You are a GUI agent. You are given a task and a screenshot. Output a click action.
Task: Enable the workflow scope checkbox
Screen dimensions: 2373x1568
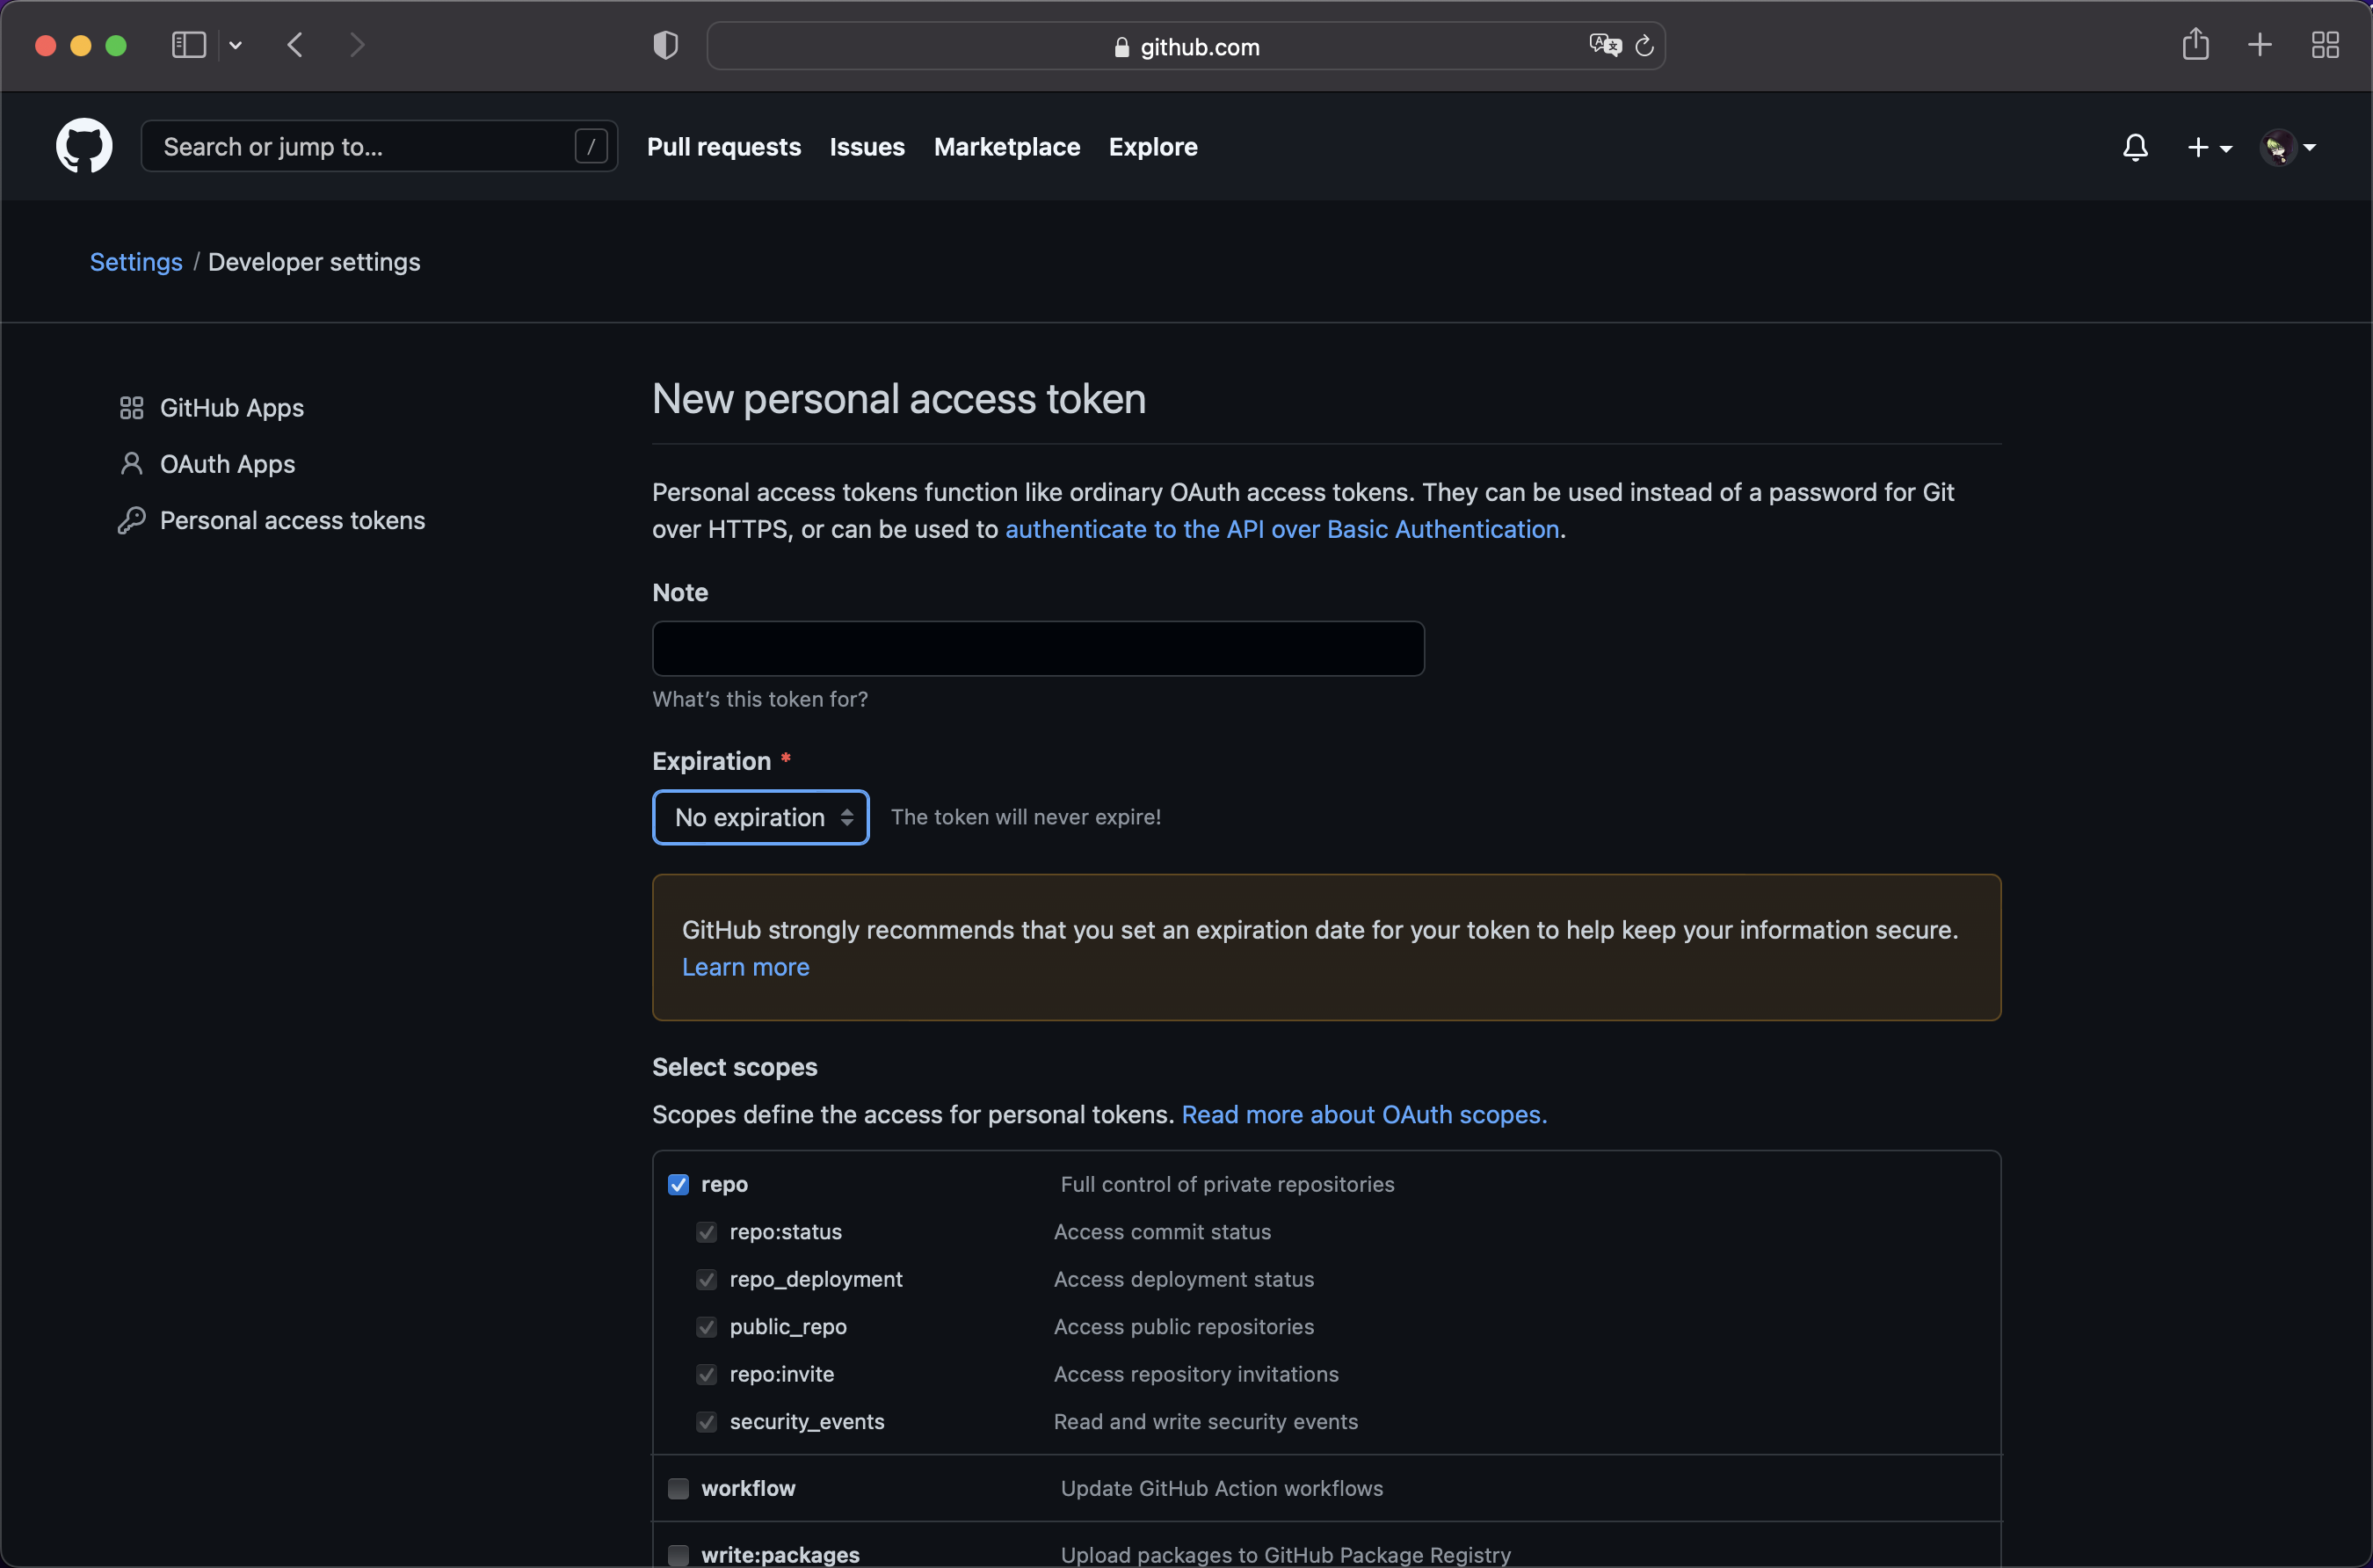pyautogui.click(x=678, y=1488)
